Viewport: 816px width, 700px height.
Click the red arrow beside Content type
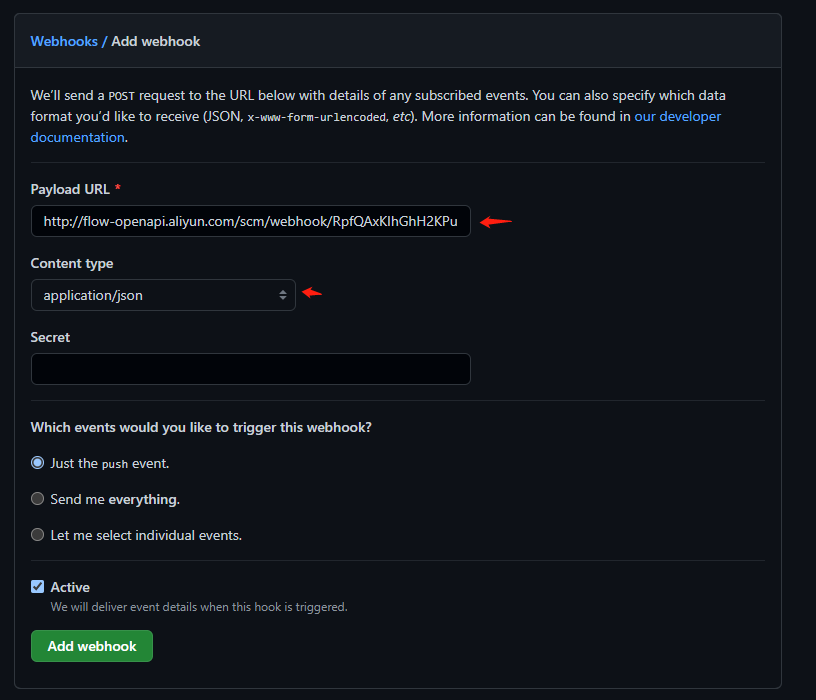coord(312,292)
